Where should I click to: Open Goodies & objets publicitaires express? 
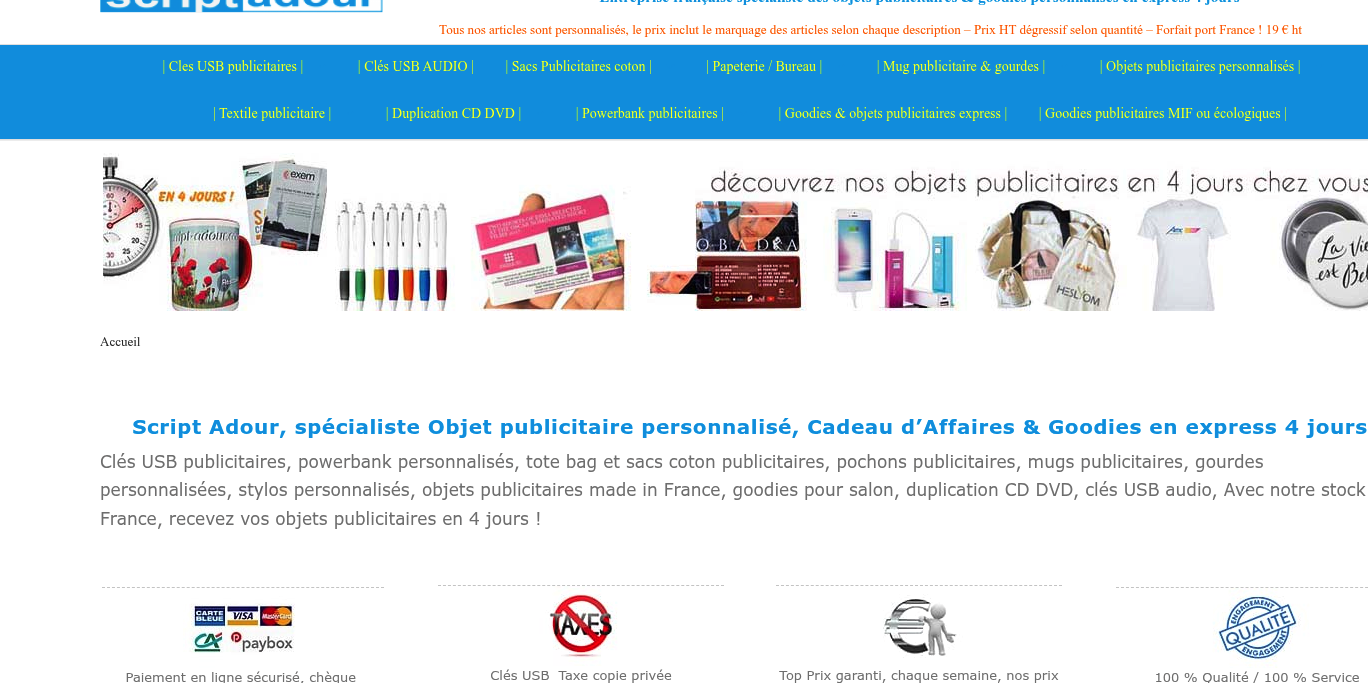pos(893,114)
